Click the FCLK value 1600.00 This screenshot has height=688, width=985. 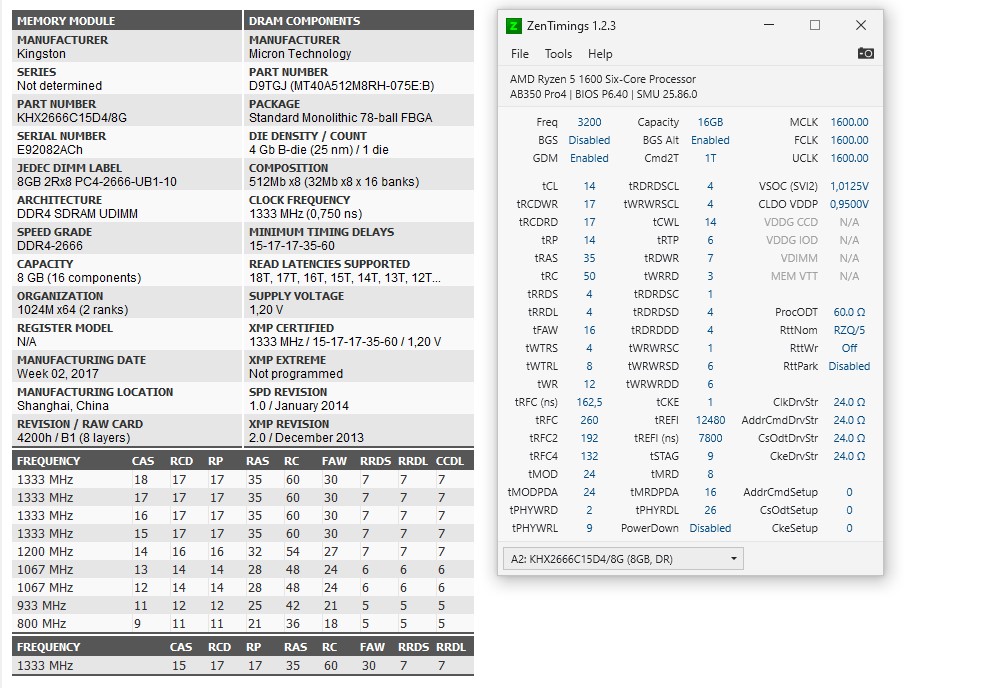[849, 140]
